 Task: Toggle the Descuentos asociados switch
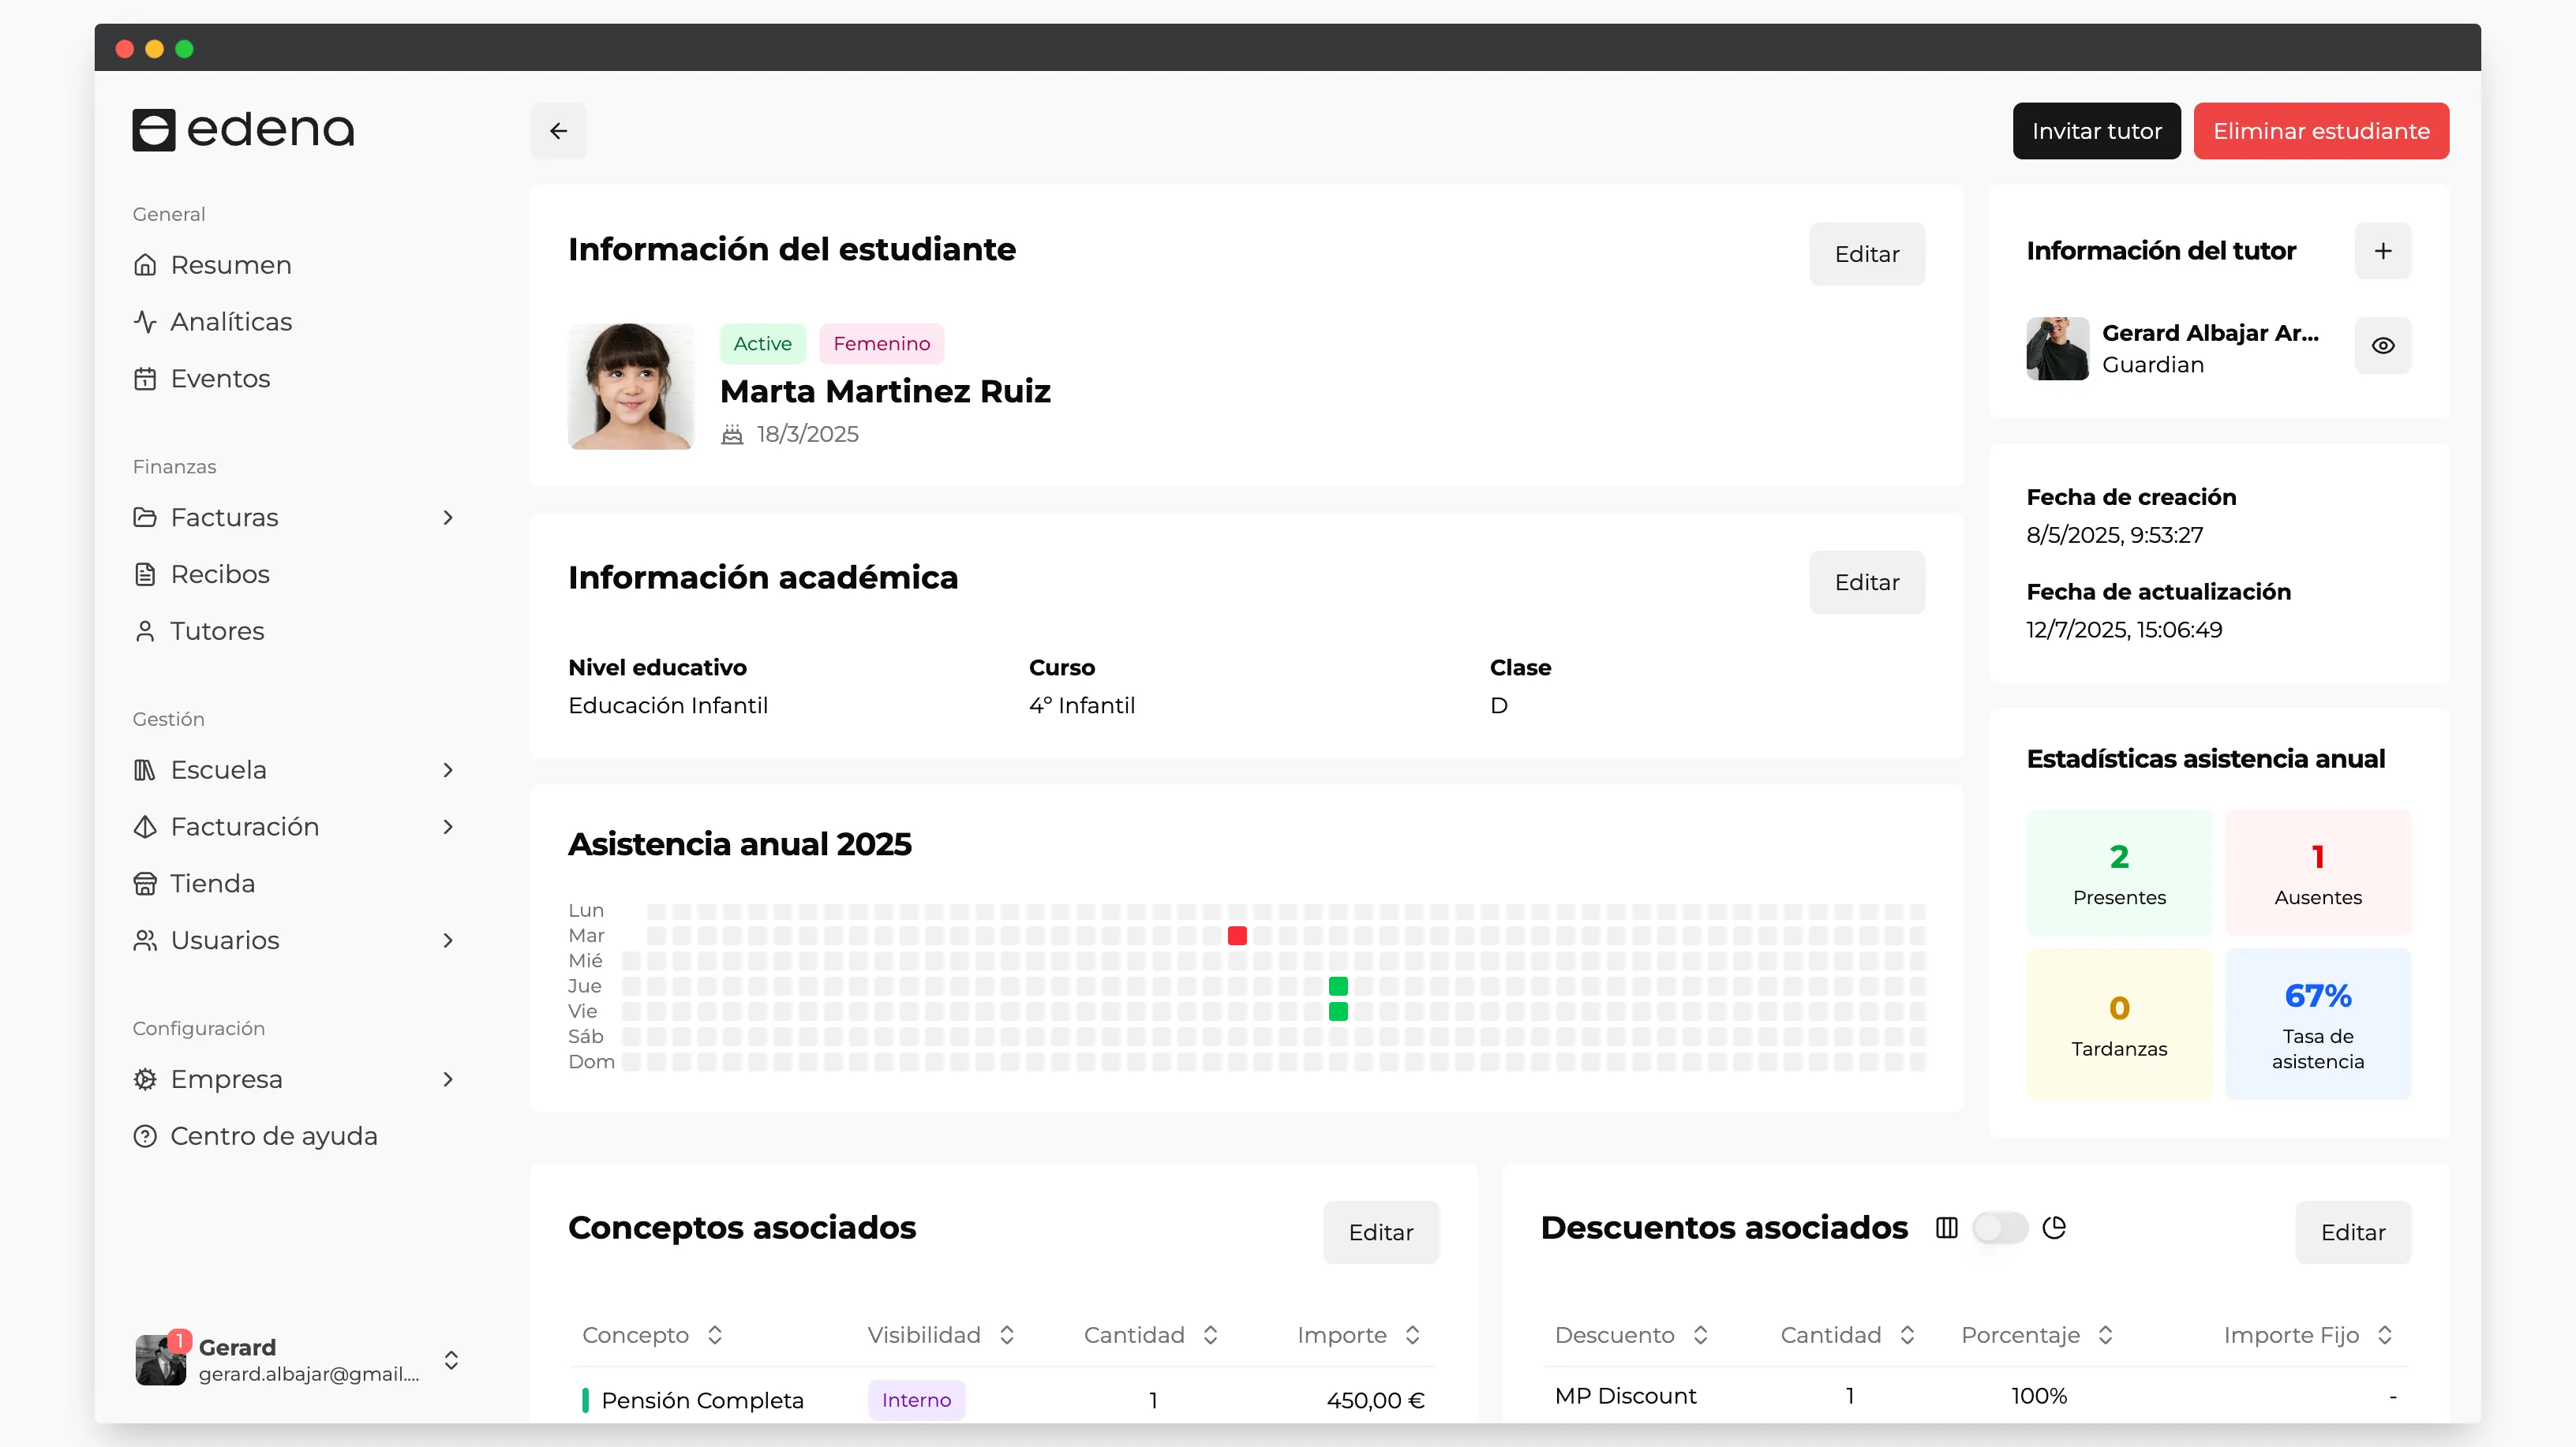pyautogui.click(x=2000, y=1228)
